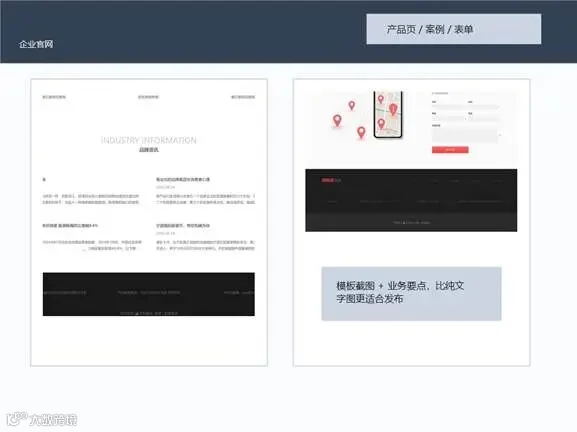Click the top-left navigation link of left page

[x=54, y=97]
